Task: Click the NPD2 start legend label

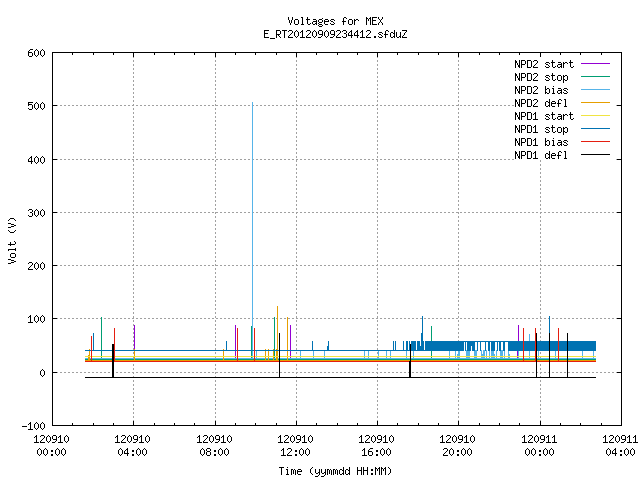Action: pos(544,64)
